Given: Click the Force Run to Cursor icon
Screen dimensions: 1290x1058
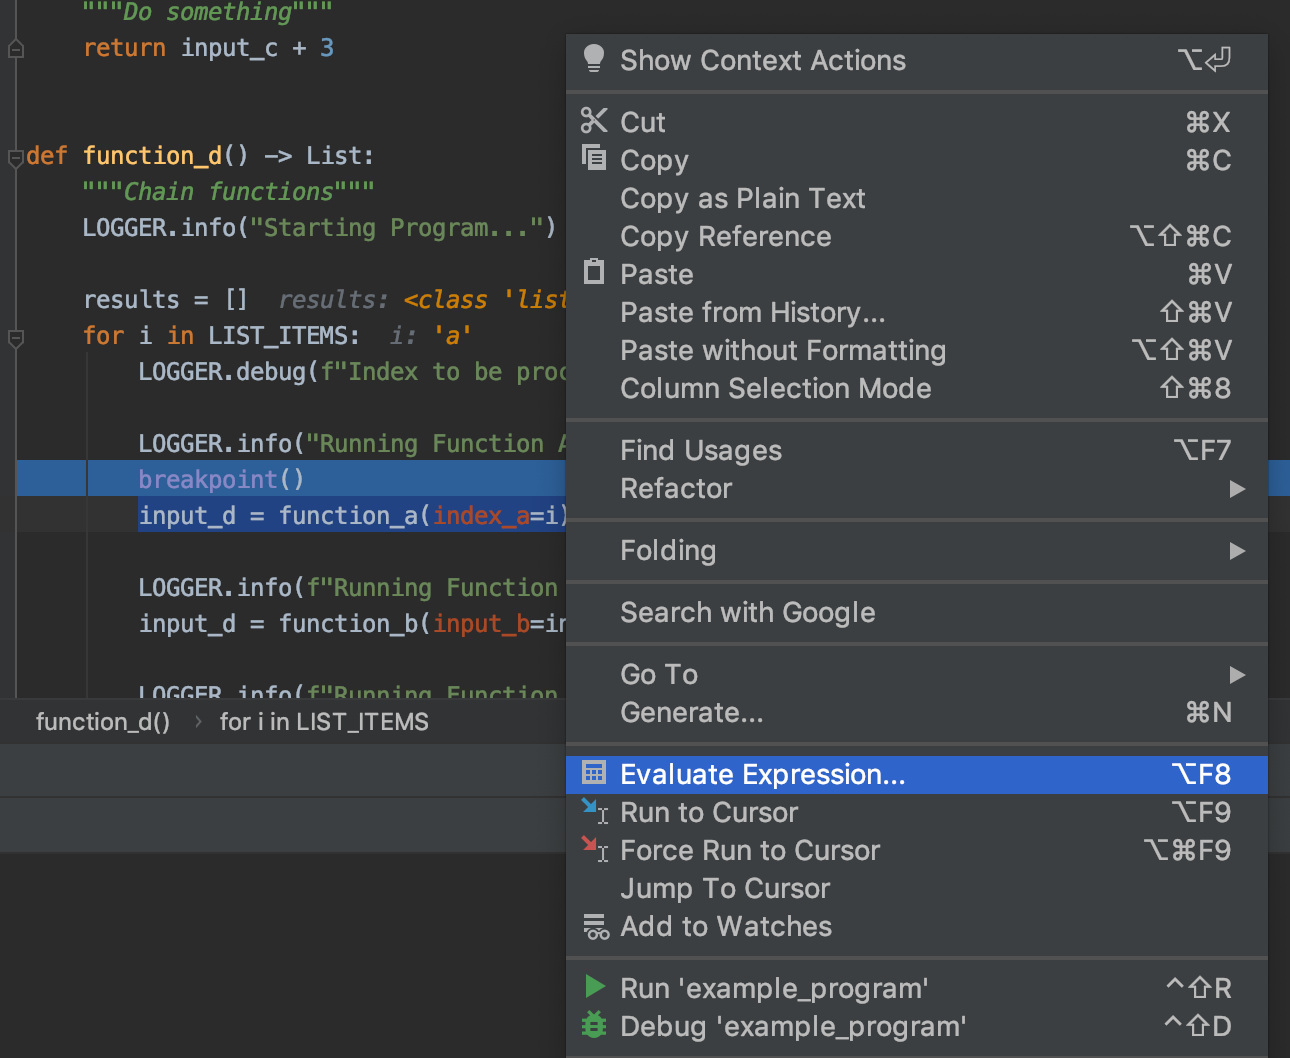Looking at the screenshot, I should point(595,851).
